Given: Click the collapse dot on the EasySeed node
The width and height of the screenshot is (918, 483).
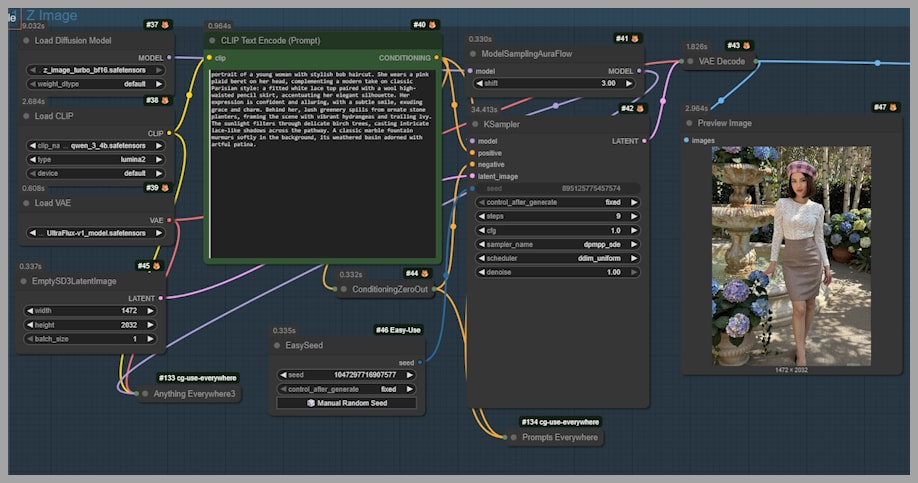Looking at the screenshot, I should pyautogui.click(x=276, y=345).
